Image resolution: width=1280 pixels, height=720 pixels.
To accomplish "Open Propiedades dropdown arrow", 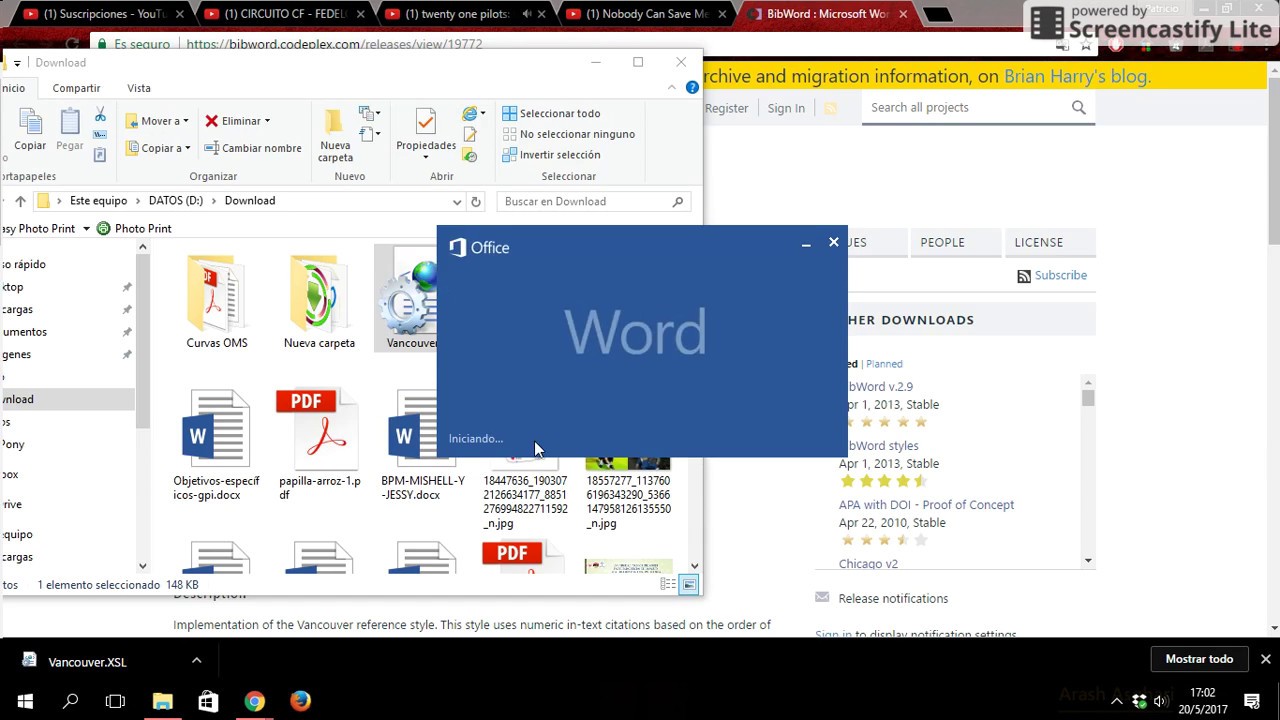I will 426,158.
